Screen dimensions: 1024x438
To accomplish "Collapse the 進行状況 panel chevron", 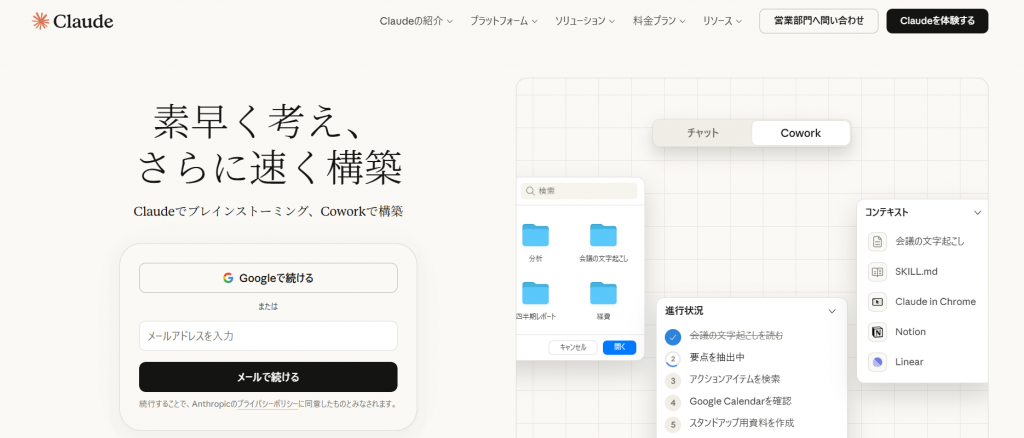I will tap(831, 311).
